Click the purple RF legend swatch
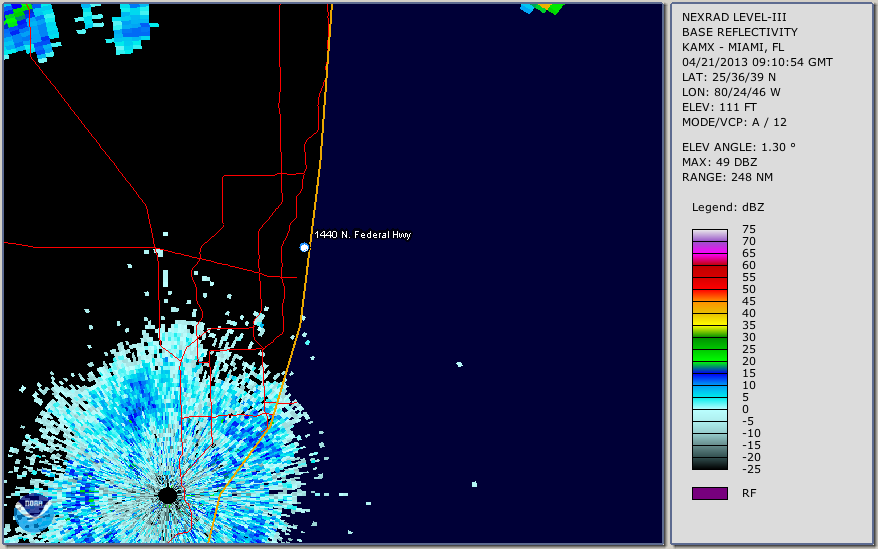Image resolution: width=878 pixels, height=549 pixels. pyautogui.click(x=710, y=493)
